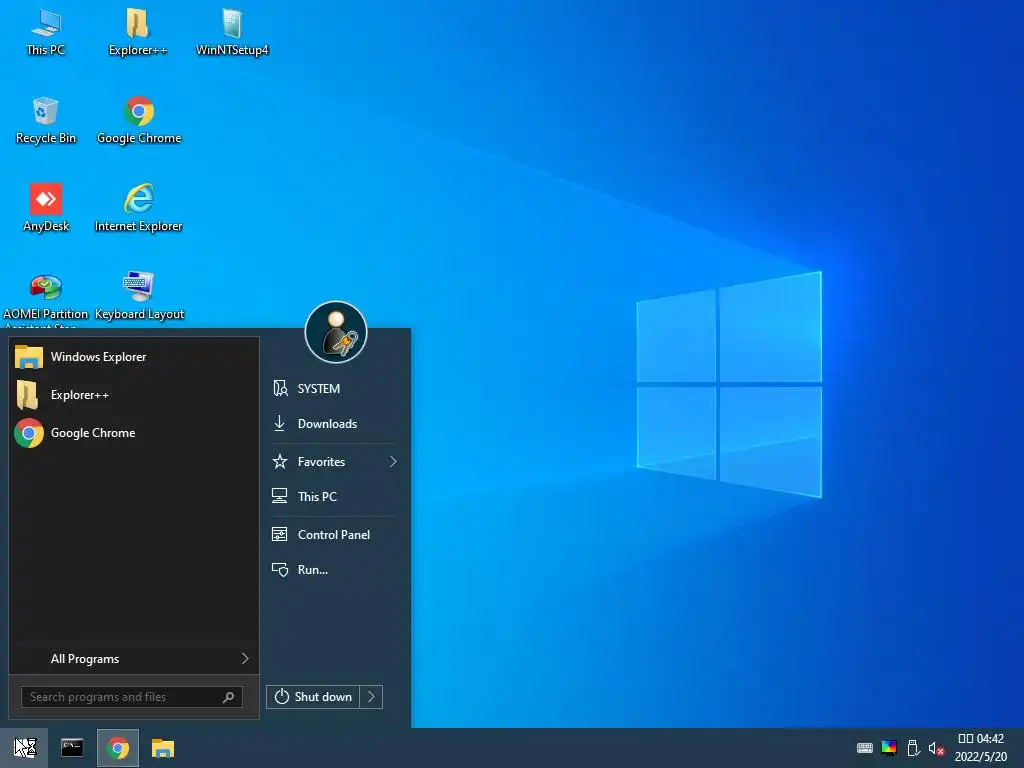Open Internet Explorer desktop icon
Screen dimensions: 1024x768
pos(138,208)
